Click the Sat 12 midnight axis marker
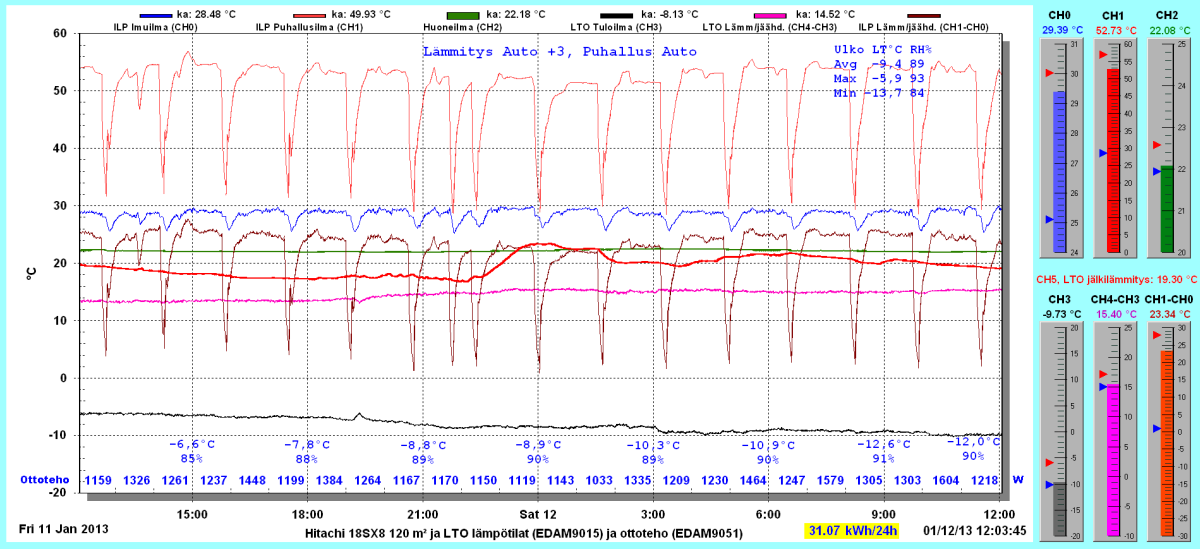Image resolution: width=1200 pixels, height=549 pixels. [538, 514]
